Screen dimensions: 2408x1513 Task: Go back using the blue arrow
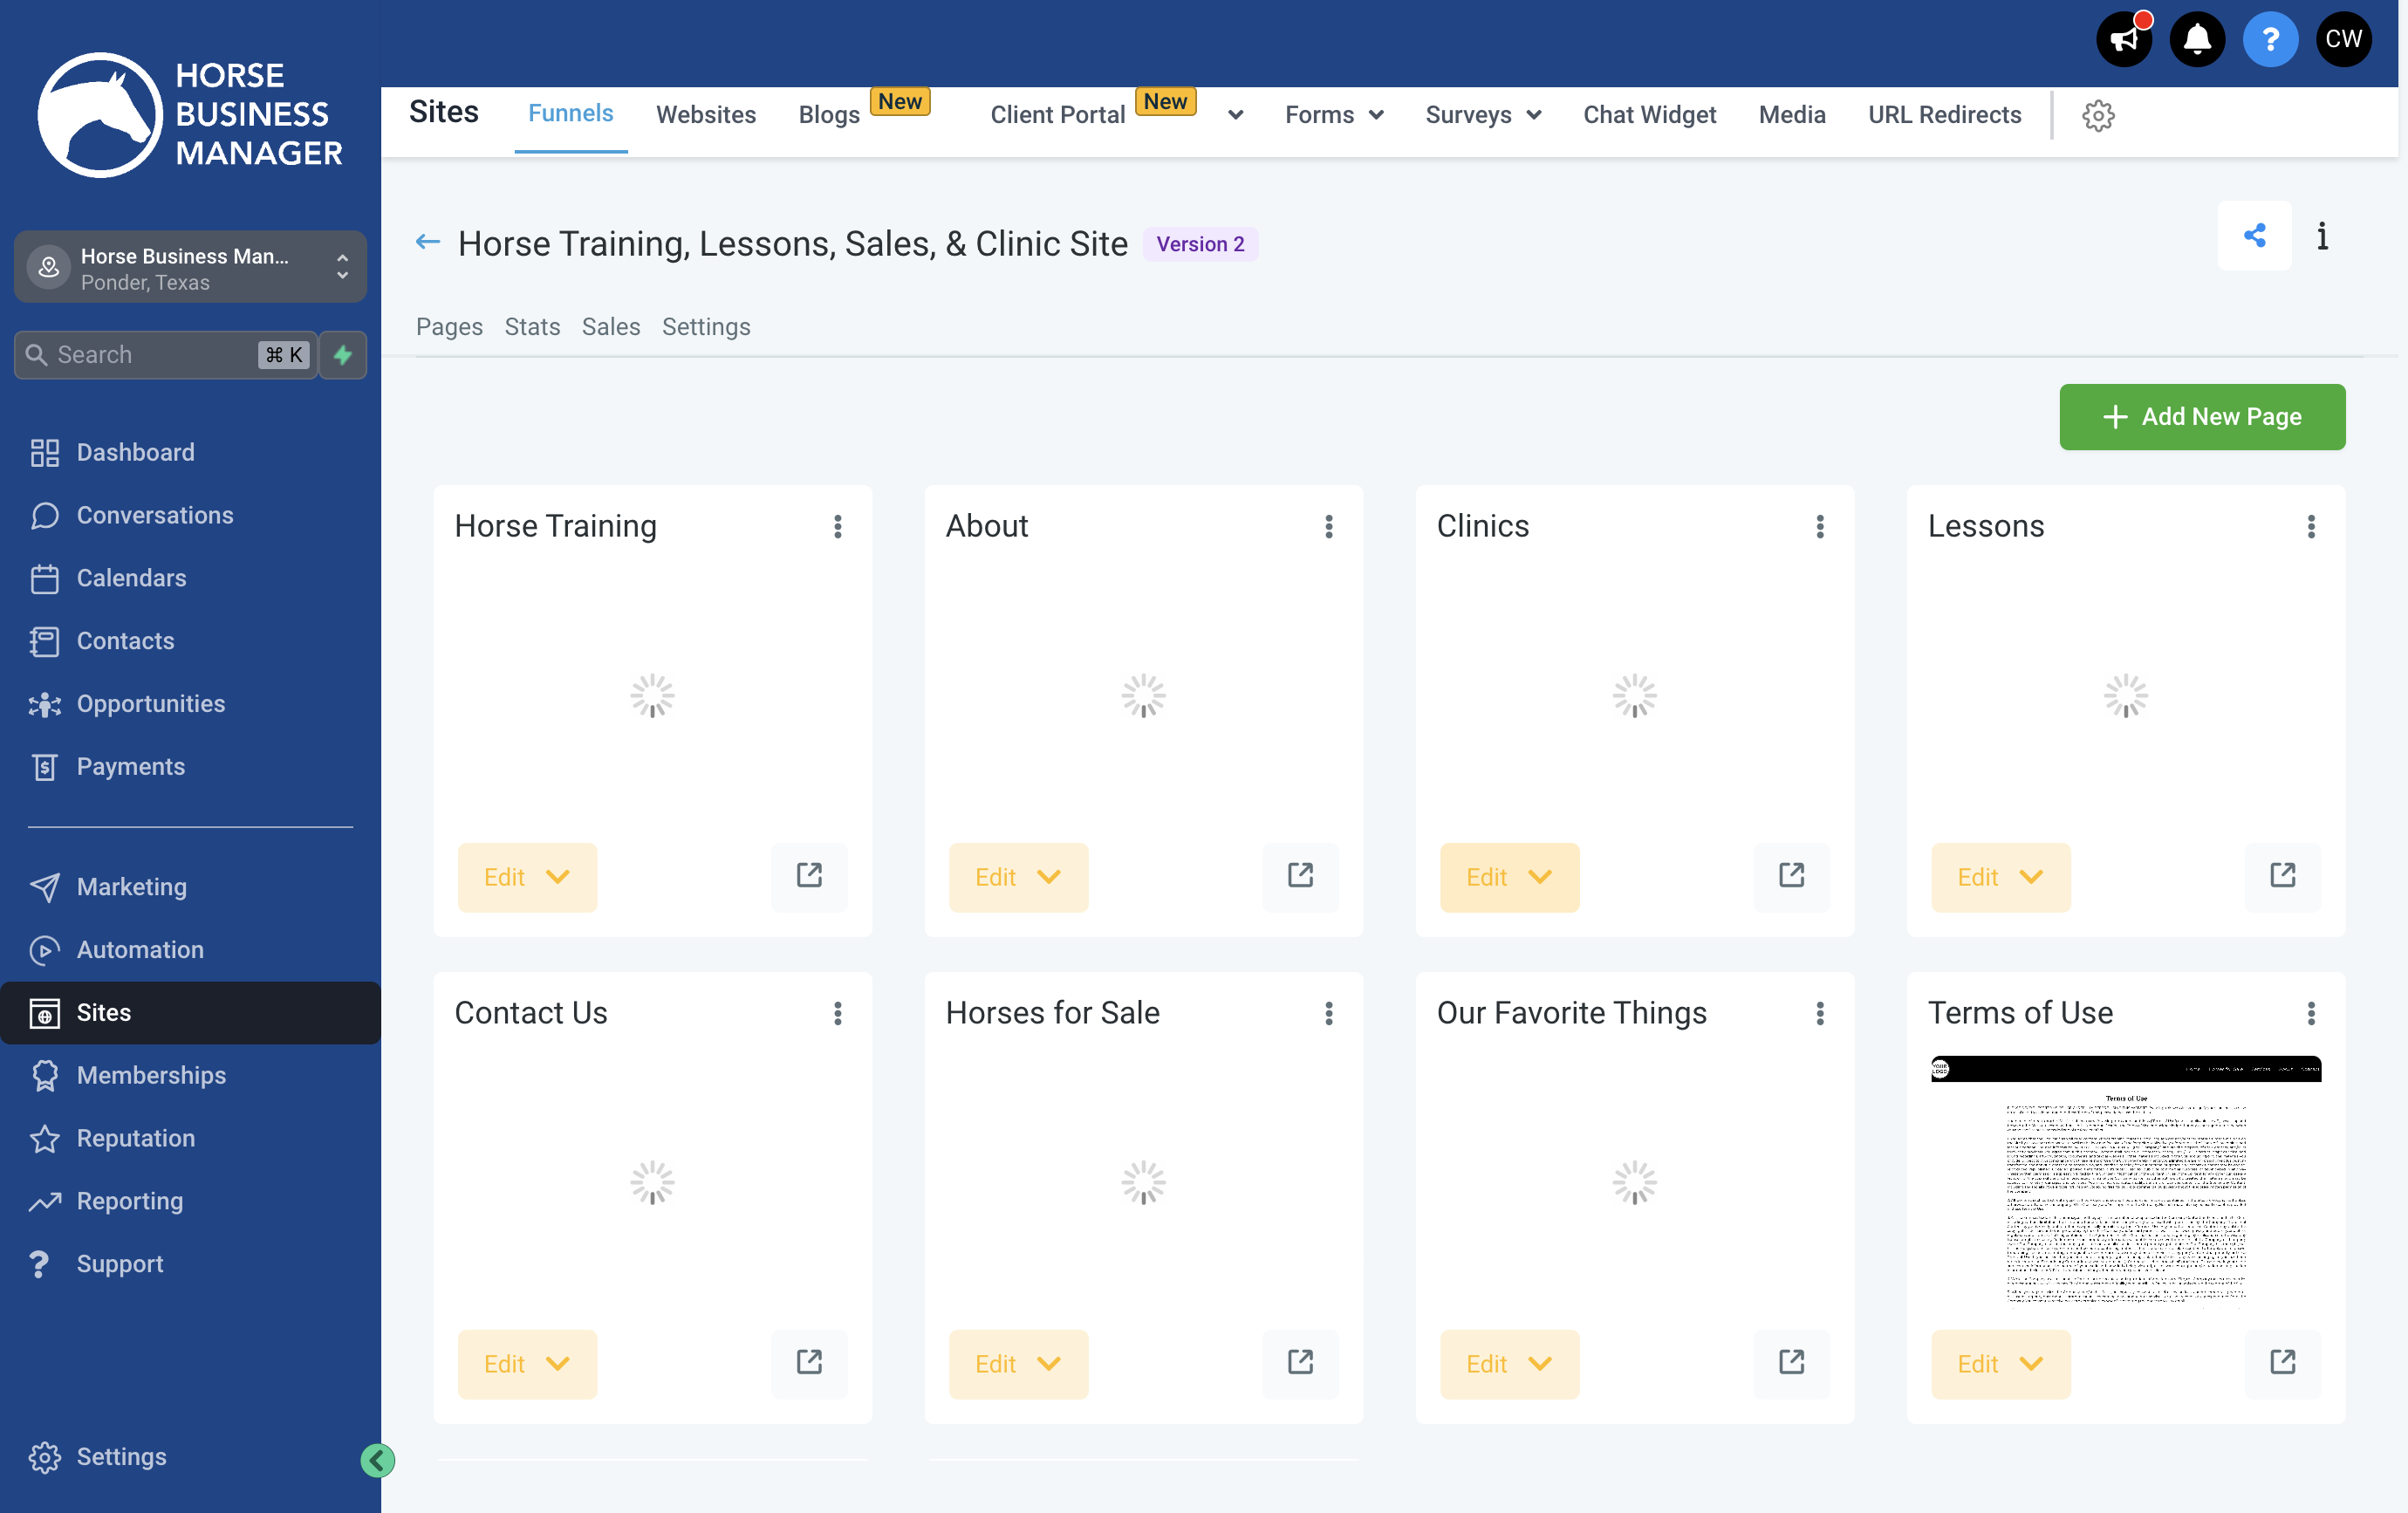(427, 242)
